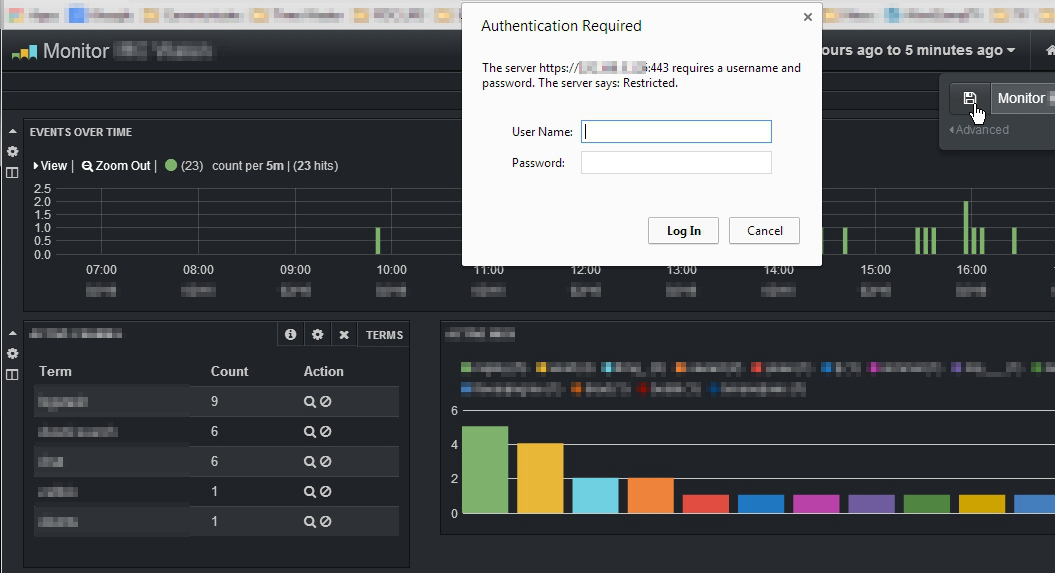Click column layout icon of events row
1055x573 pixels.
12,173
